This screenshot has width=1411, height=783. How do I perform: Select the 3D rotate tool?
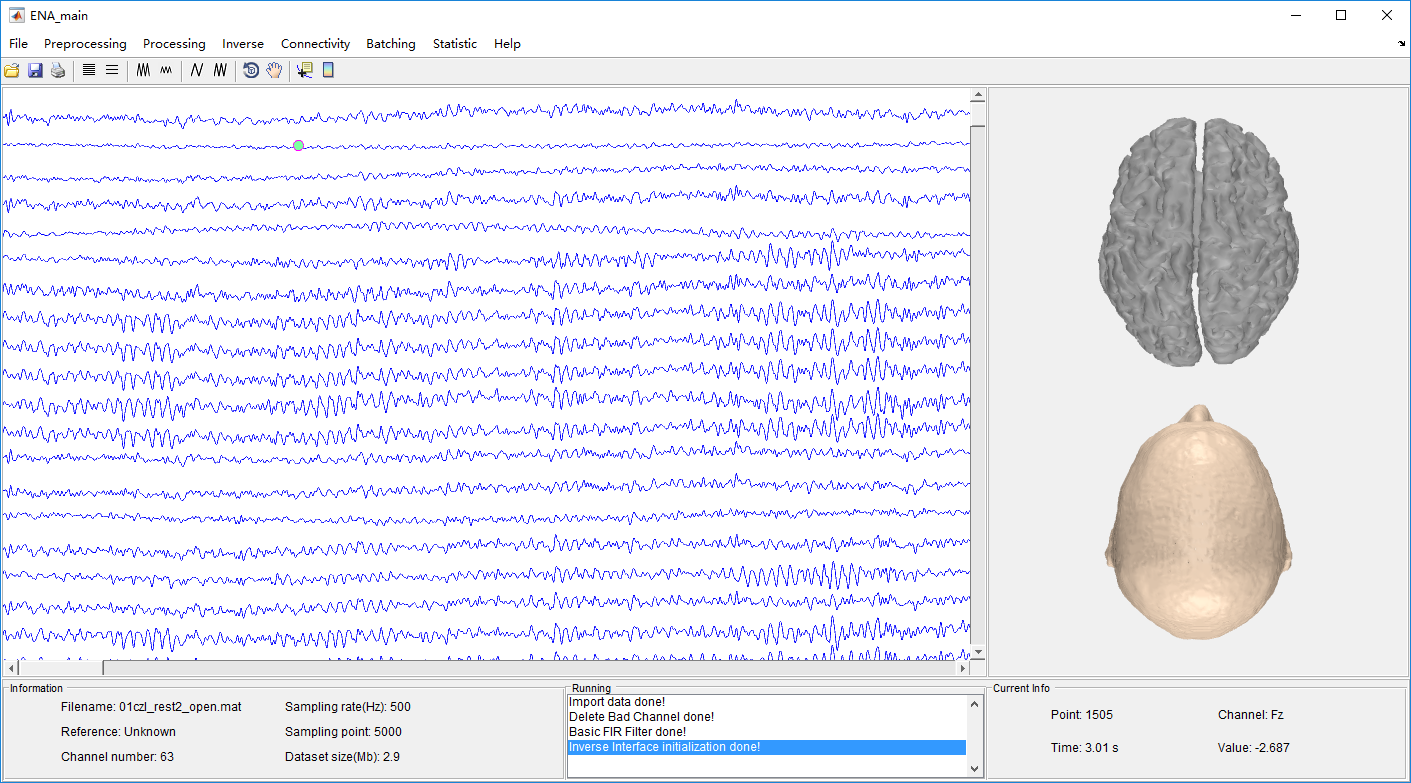pos(251,70)
